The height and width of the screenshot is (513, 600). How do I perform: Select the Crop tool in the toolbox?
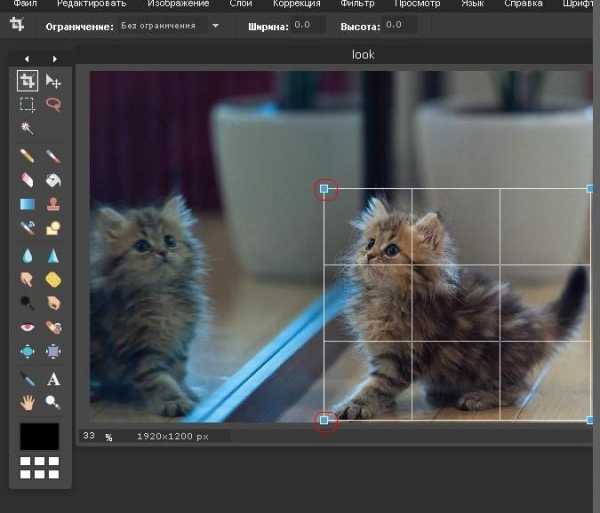pos(27,81)
